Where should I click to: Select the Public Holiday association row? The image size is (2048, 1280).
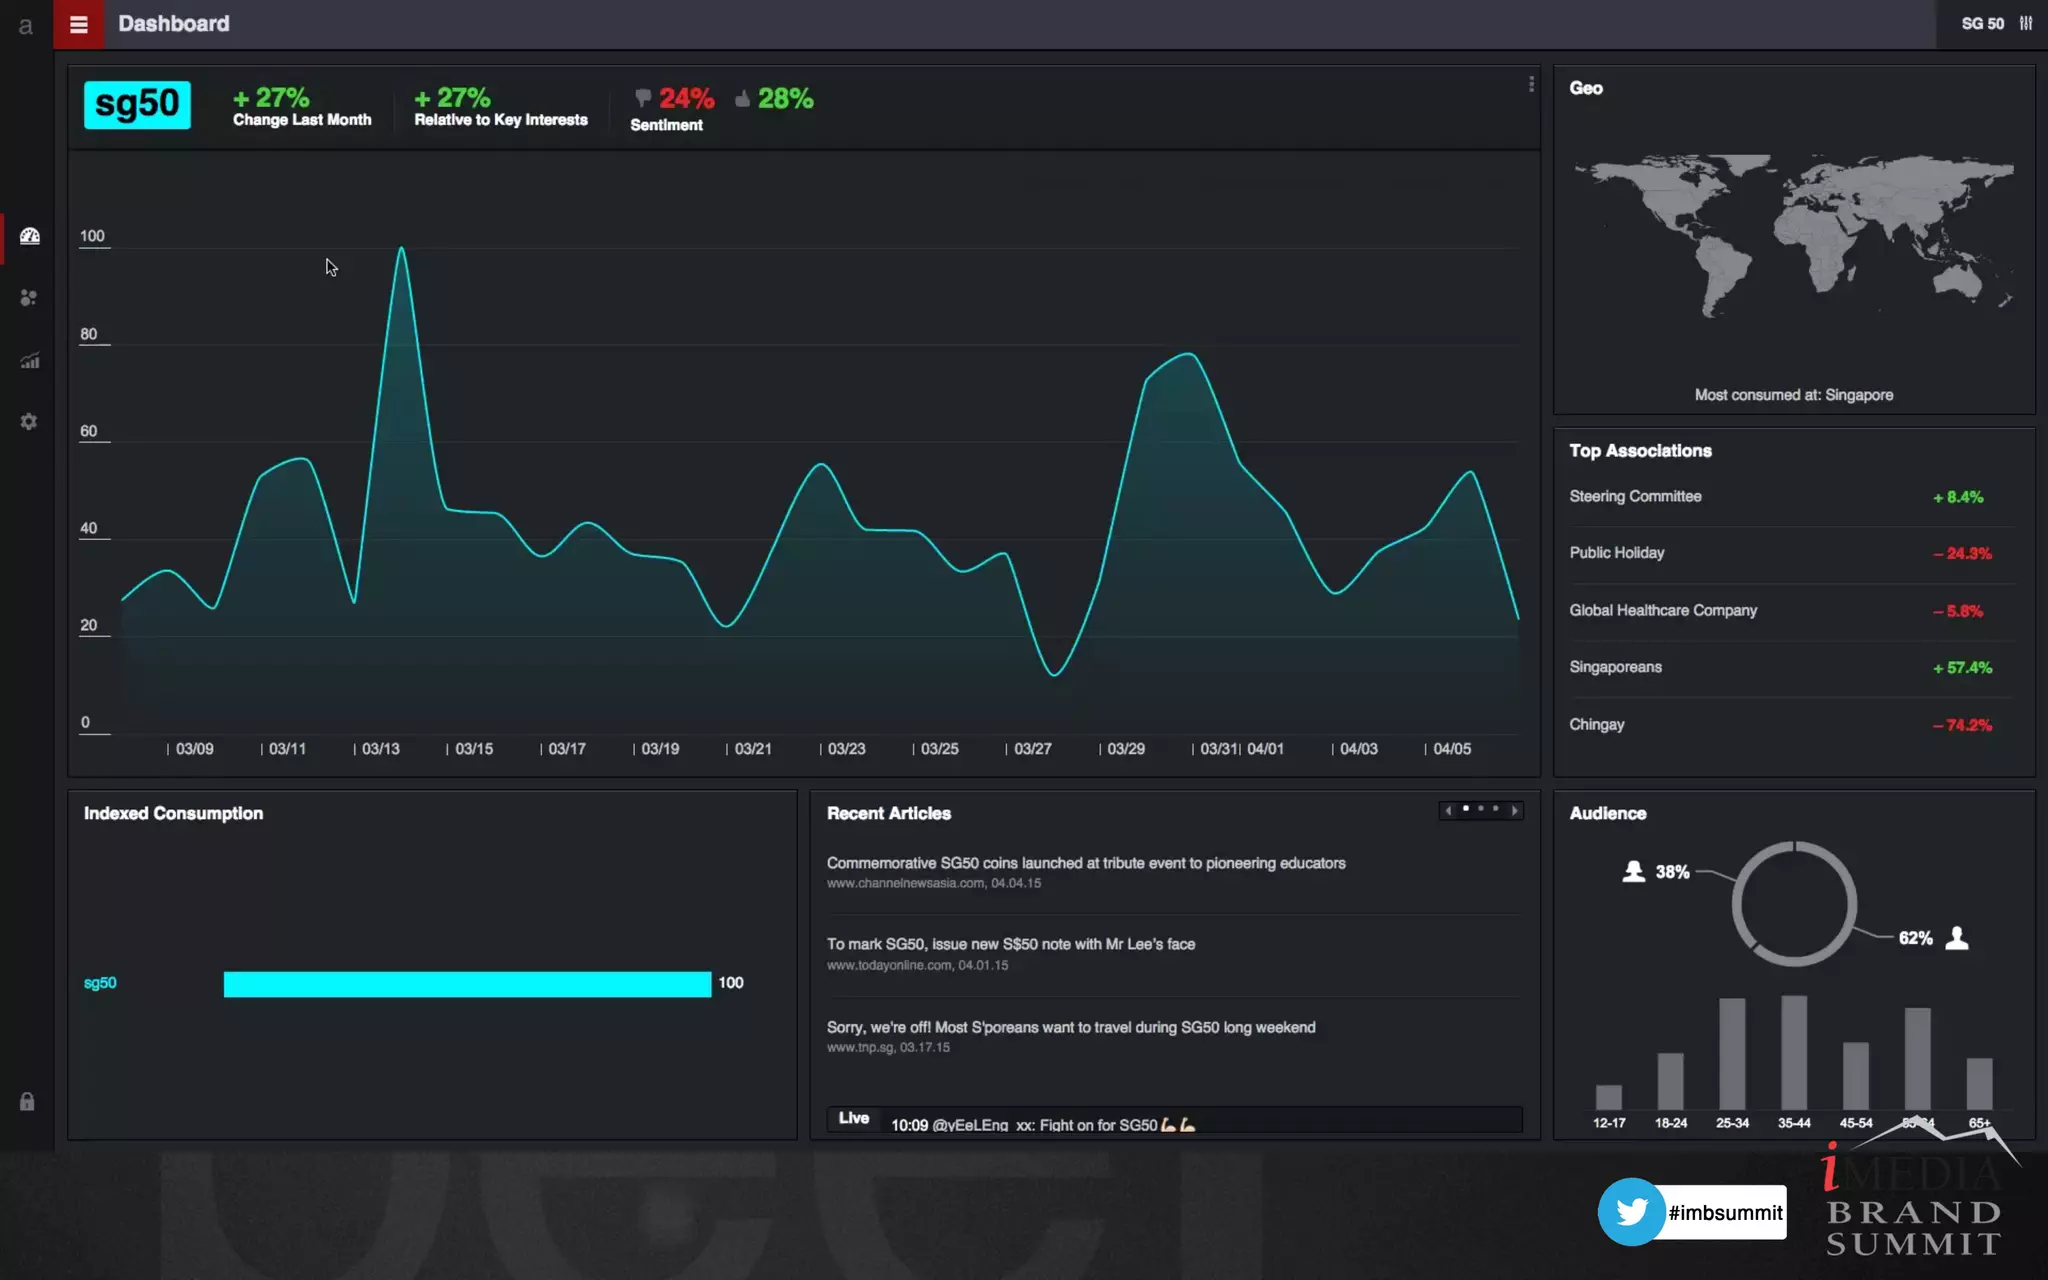[1616, 553]
